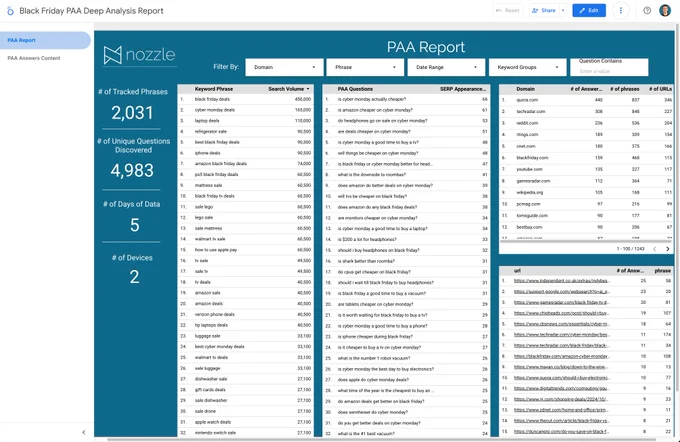Open the independent.co.uk URL link
680x442 pixels.
[561, 281]
